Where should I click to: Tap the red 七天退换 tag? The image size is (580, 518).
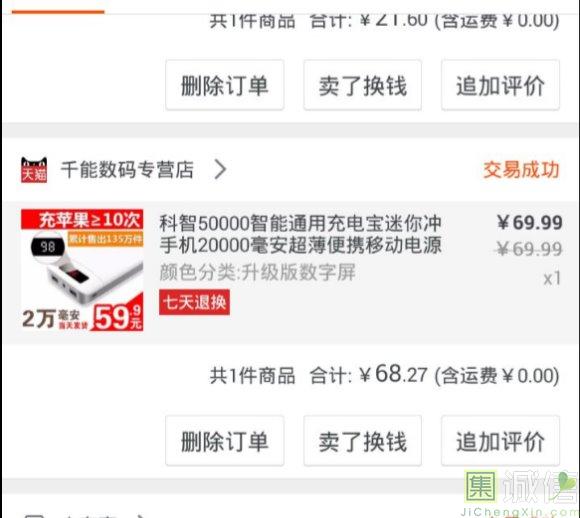(195, 302)
